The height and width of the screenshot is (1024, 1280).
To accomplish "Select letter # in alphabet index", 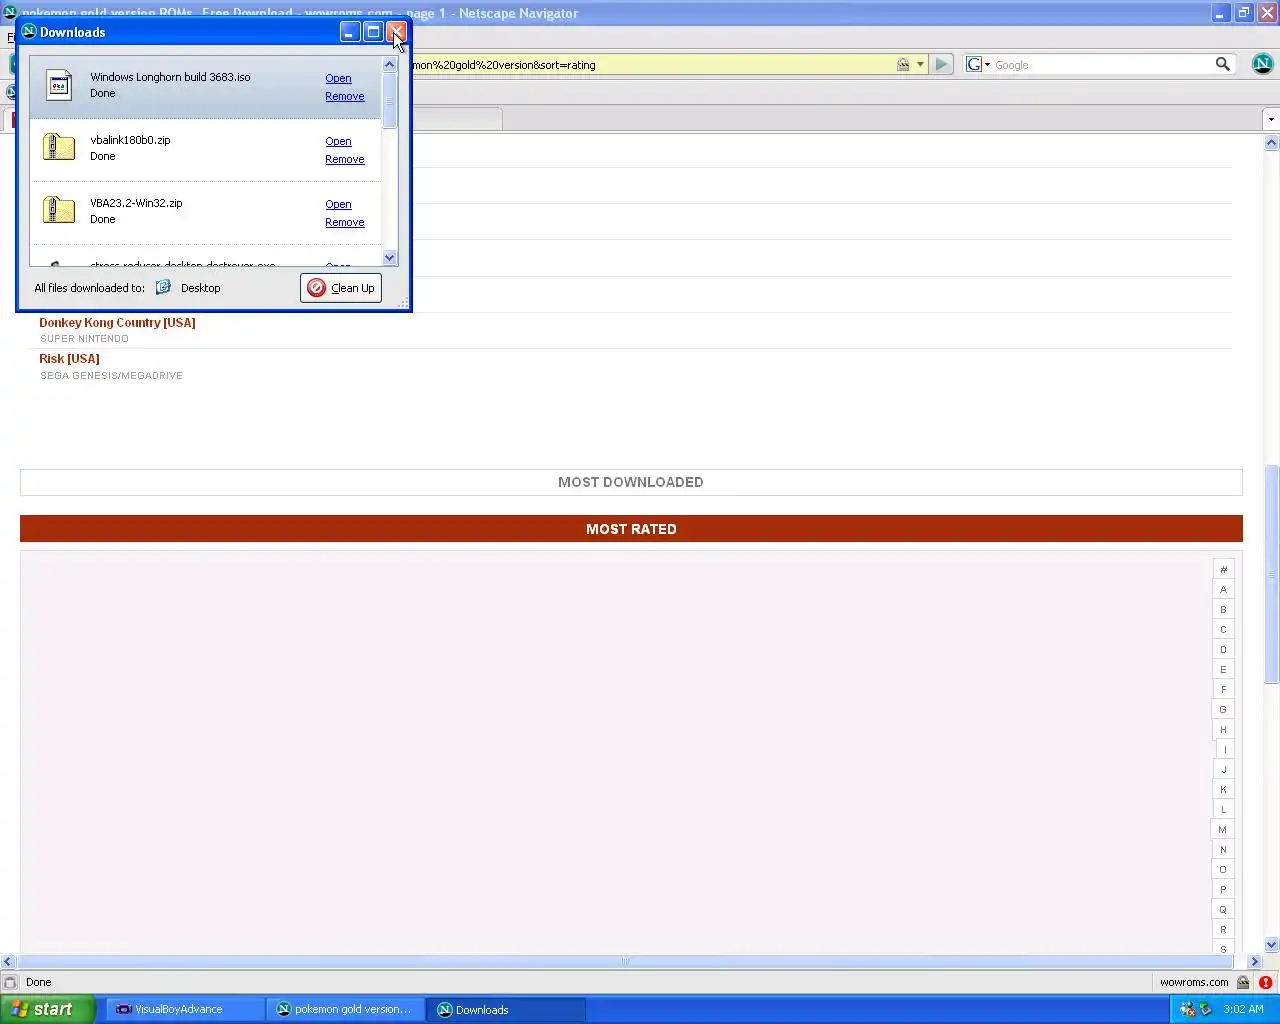I will (1223, 569).
